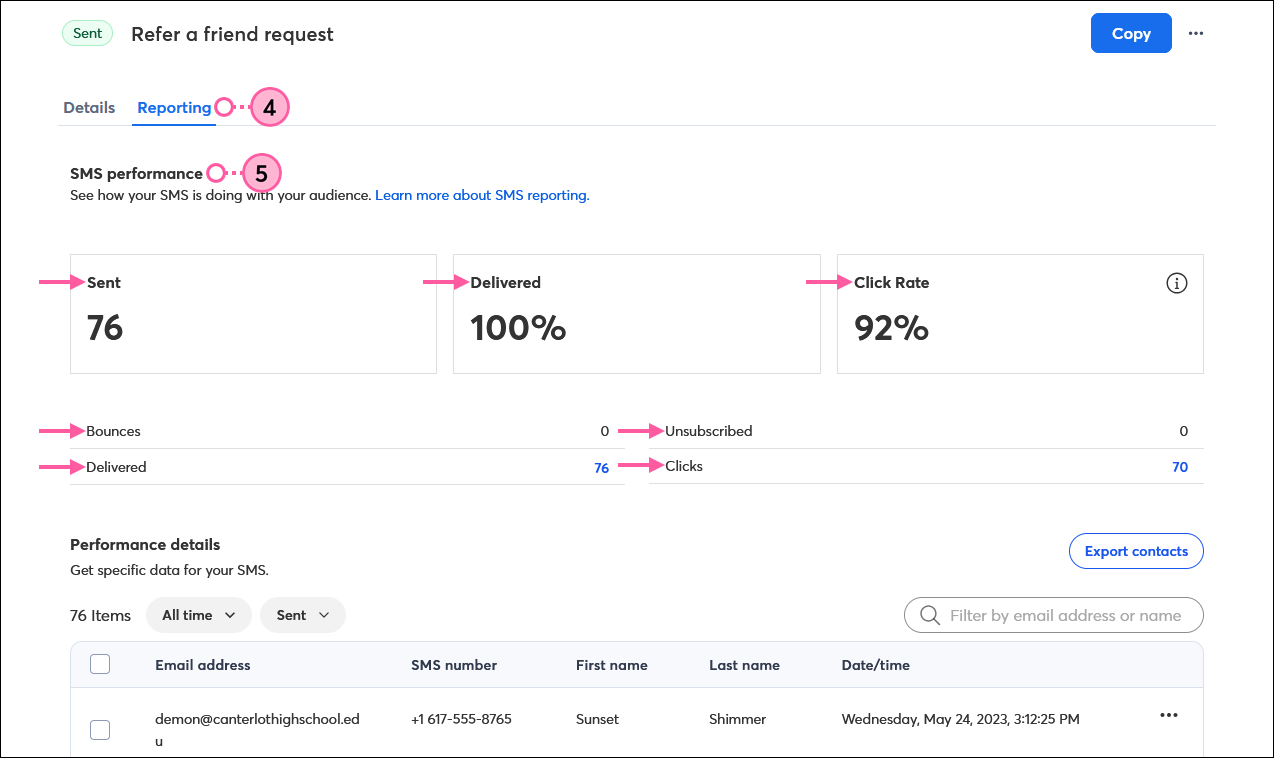Click the Refer a friend request title
The width and height of the screenshot is (1274, 758).
pos(232,34)
